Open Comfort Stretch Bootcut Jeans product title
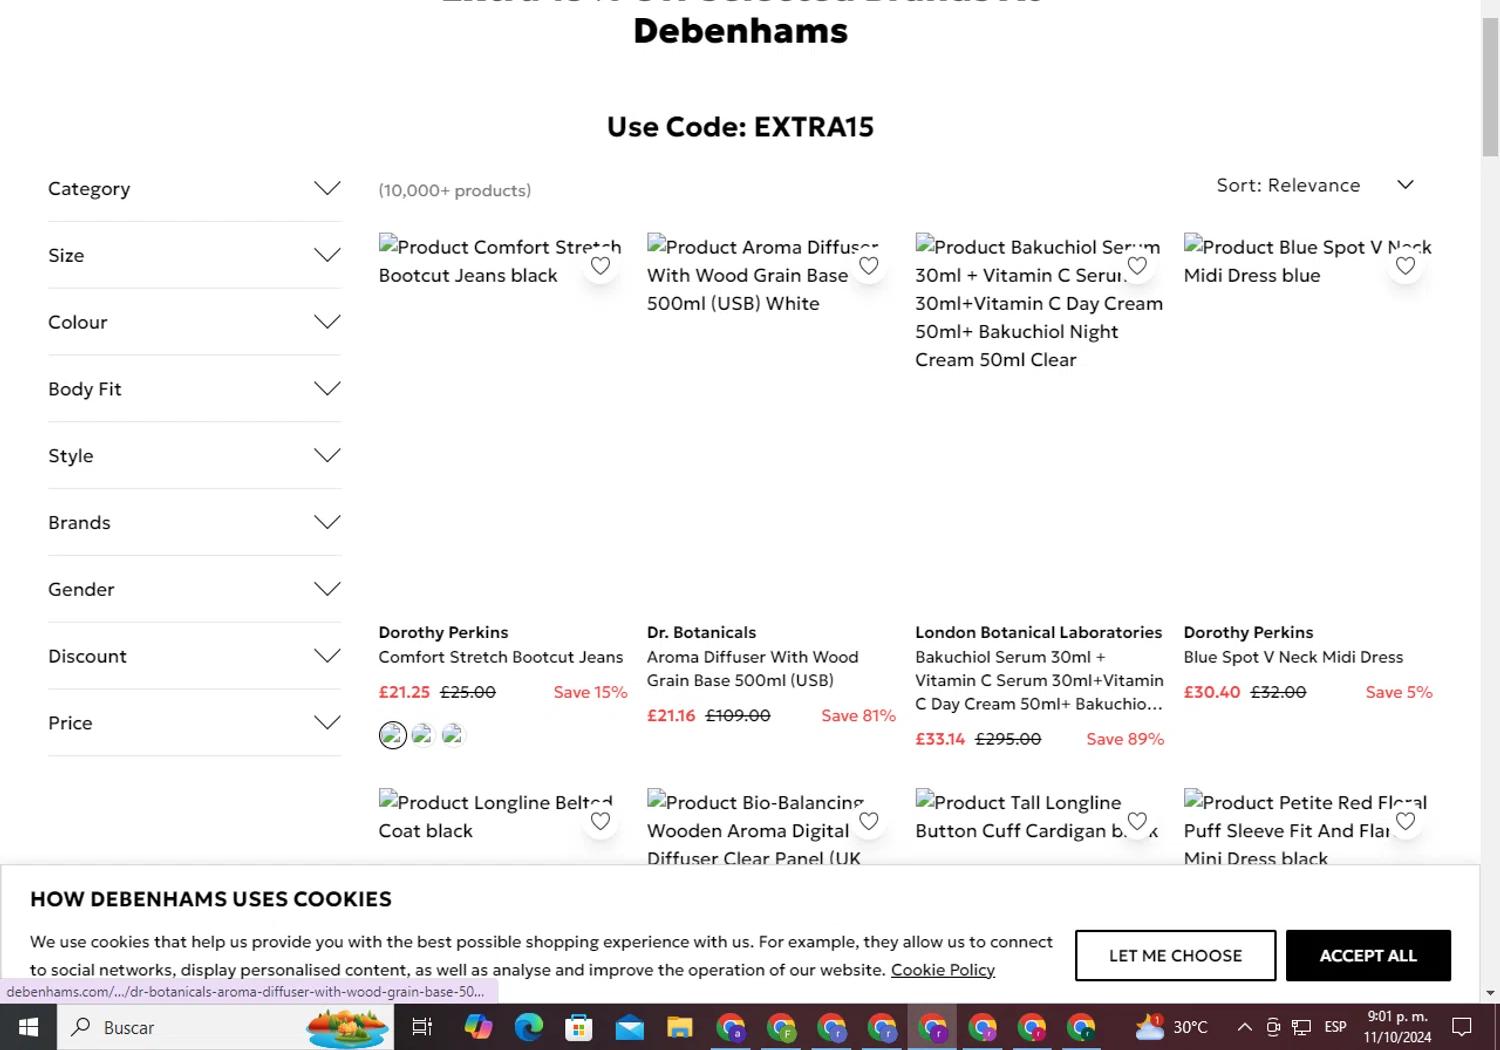This screenshot has height=1050, width=1500. tap(501, 657)
